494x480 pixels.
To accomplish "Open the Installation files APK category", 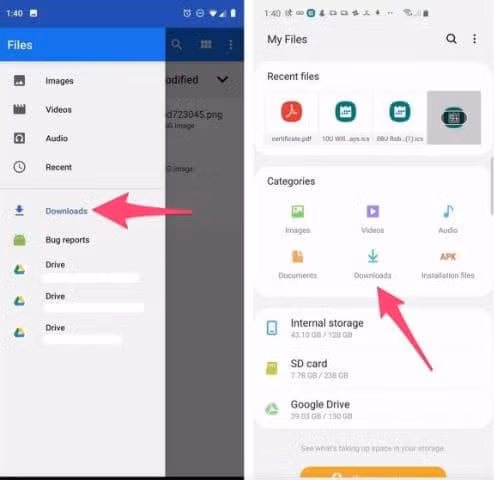I will (x=448, y=264).
